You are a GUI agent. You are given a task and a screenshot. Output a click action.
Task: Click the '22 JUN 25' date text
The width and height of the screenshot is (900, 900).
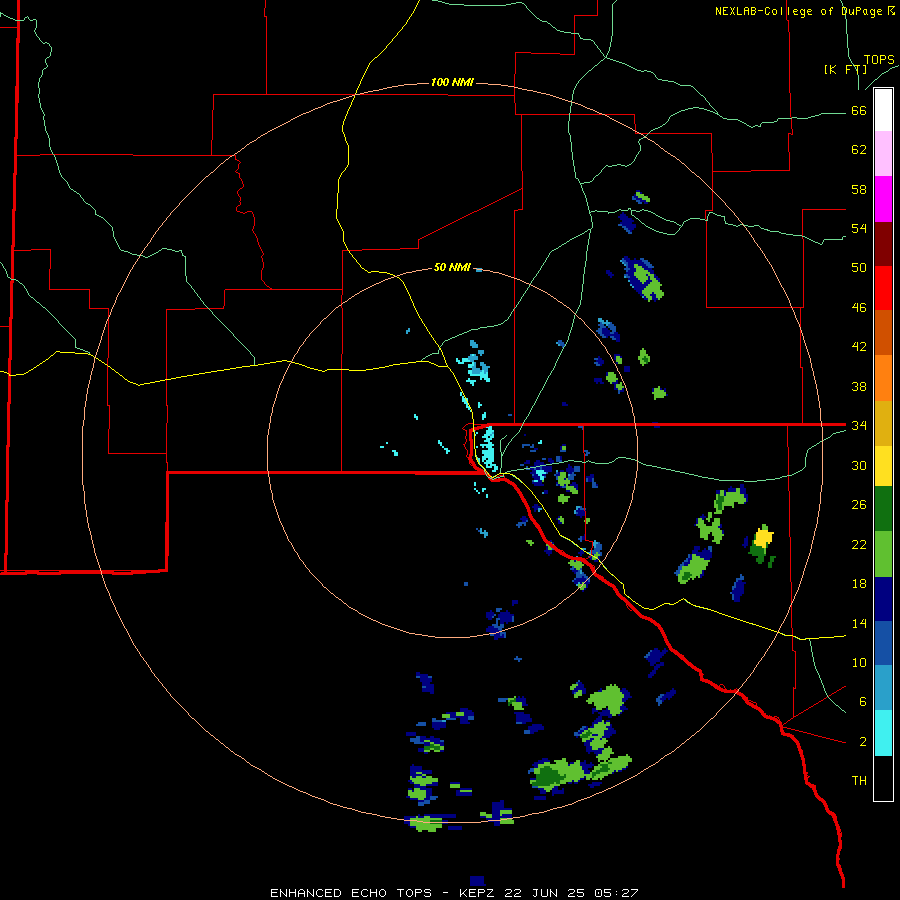pos(545,893)
